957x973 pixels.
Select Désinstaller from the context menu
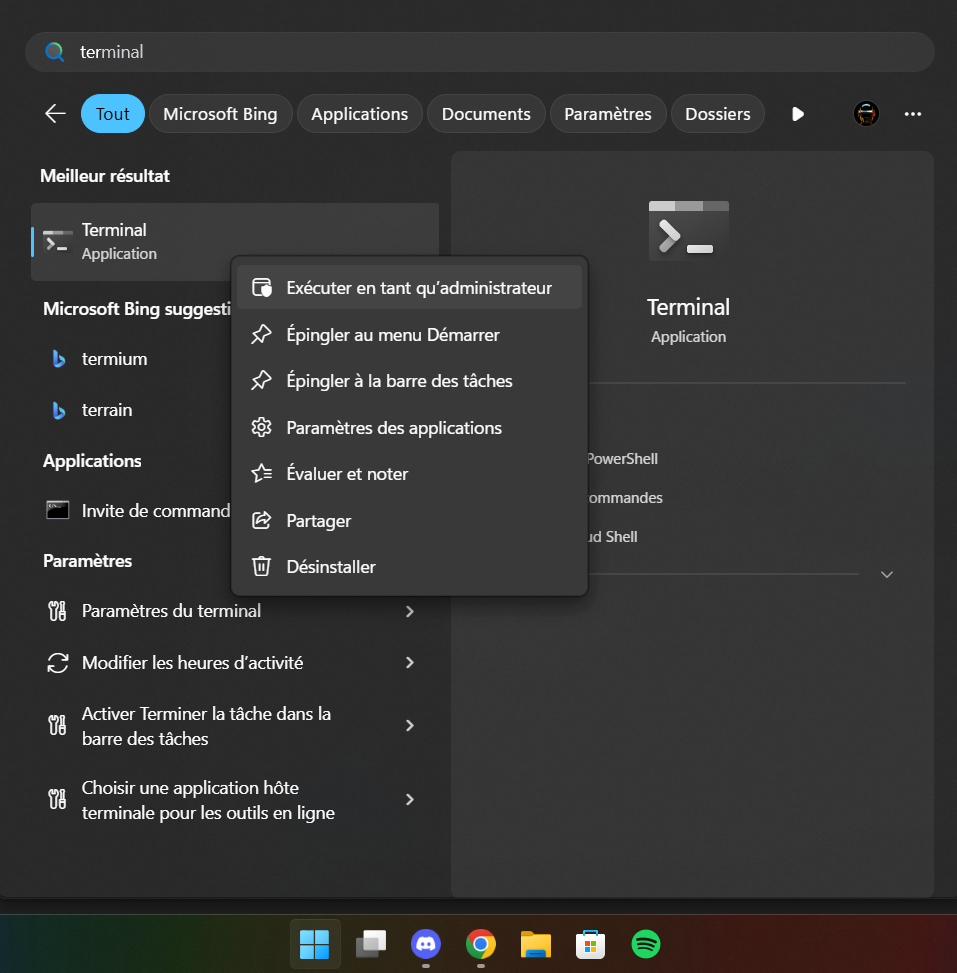(330, 567)
